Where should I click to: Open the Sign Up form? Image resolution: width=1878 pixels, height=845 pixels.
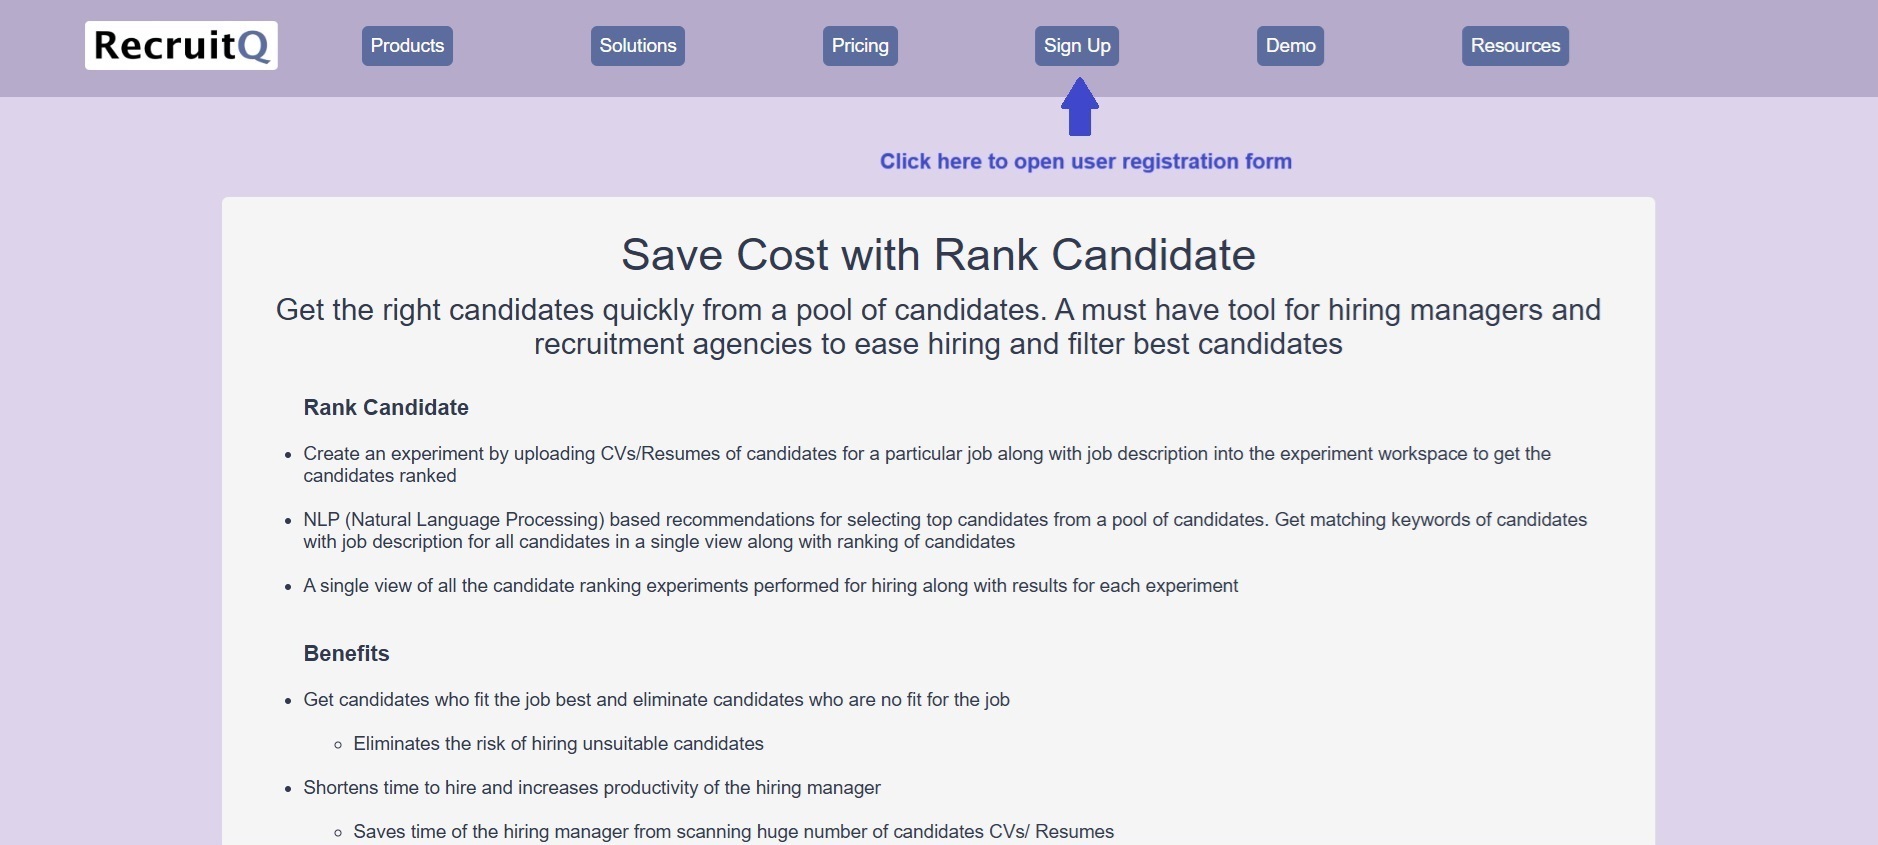click(x=1077, y=45)
